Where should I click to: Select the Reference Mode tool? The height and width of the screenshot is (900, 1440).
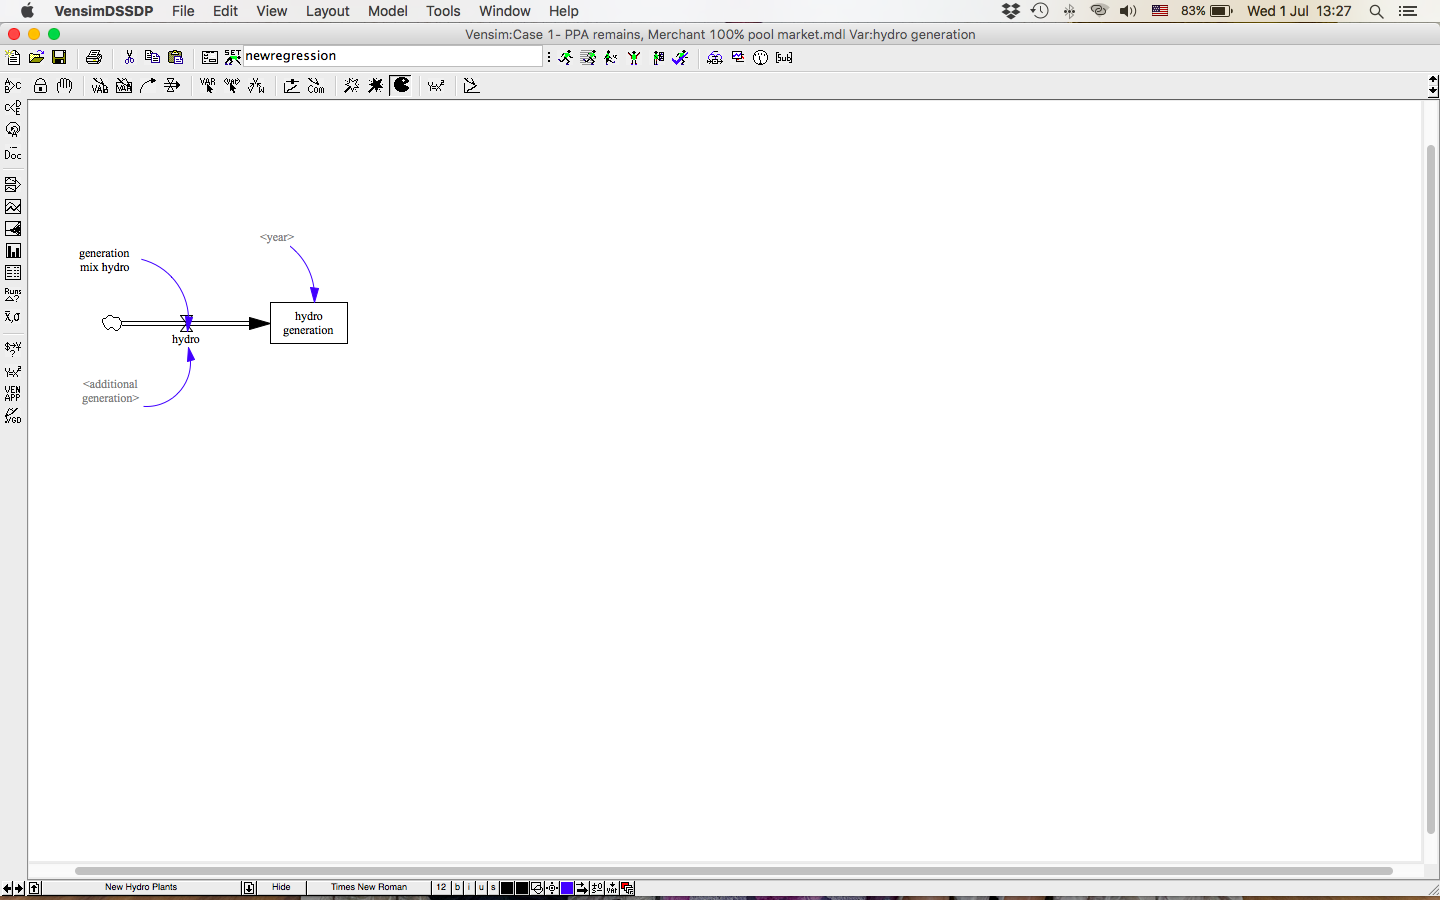471,86
